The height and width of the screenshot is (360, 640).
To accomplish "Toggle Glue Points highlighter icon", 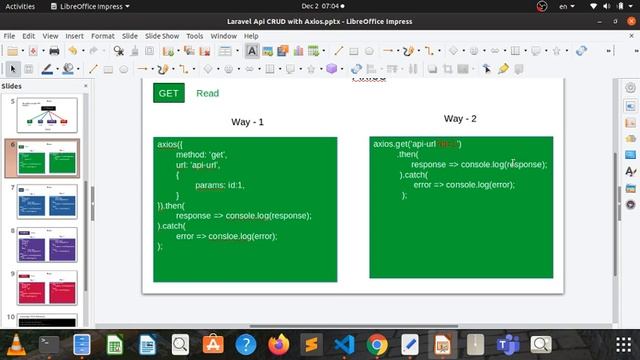I will tap(503, 69).
